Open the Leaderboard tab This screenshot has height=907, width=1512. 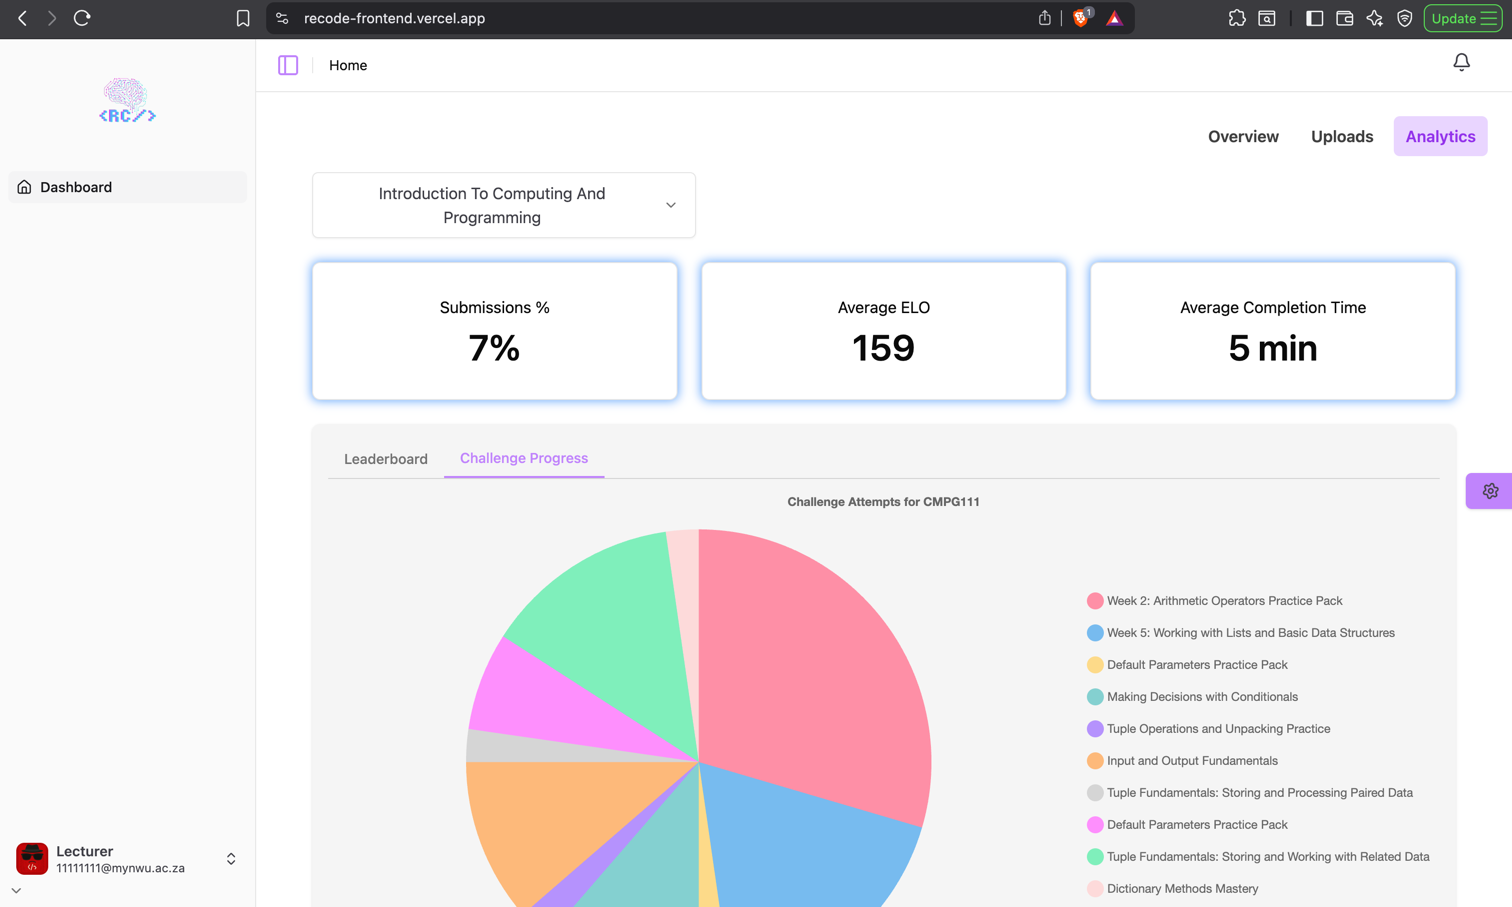coord(386,459)
